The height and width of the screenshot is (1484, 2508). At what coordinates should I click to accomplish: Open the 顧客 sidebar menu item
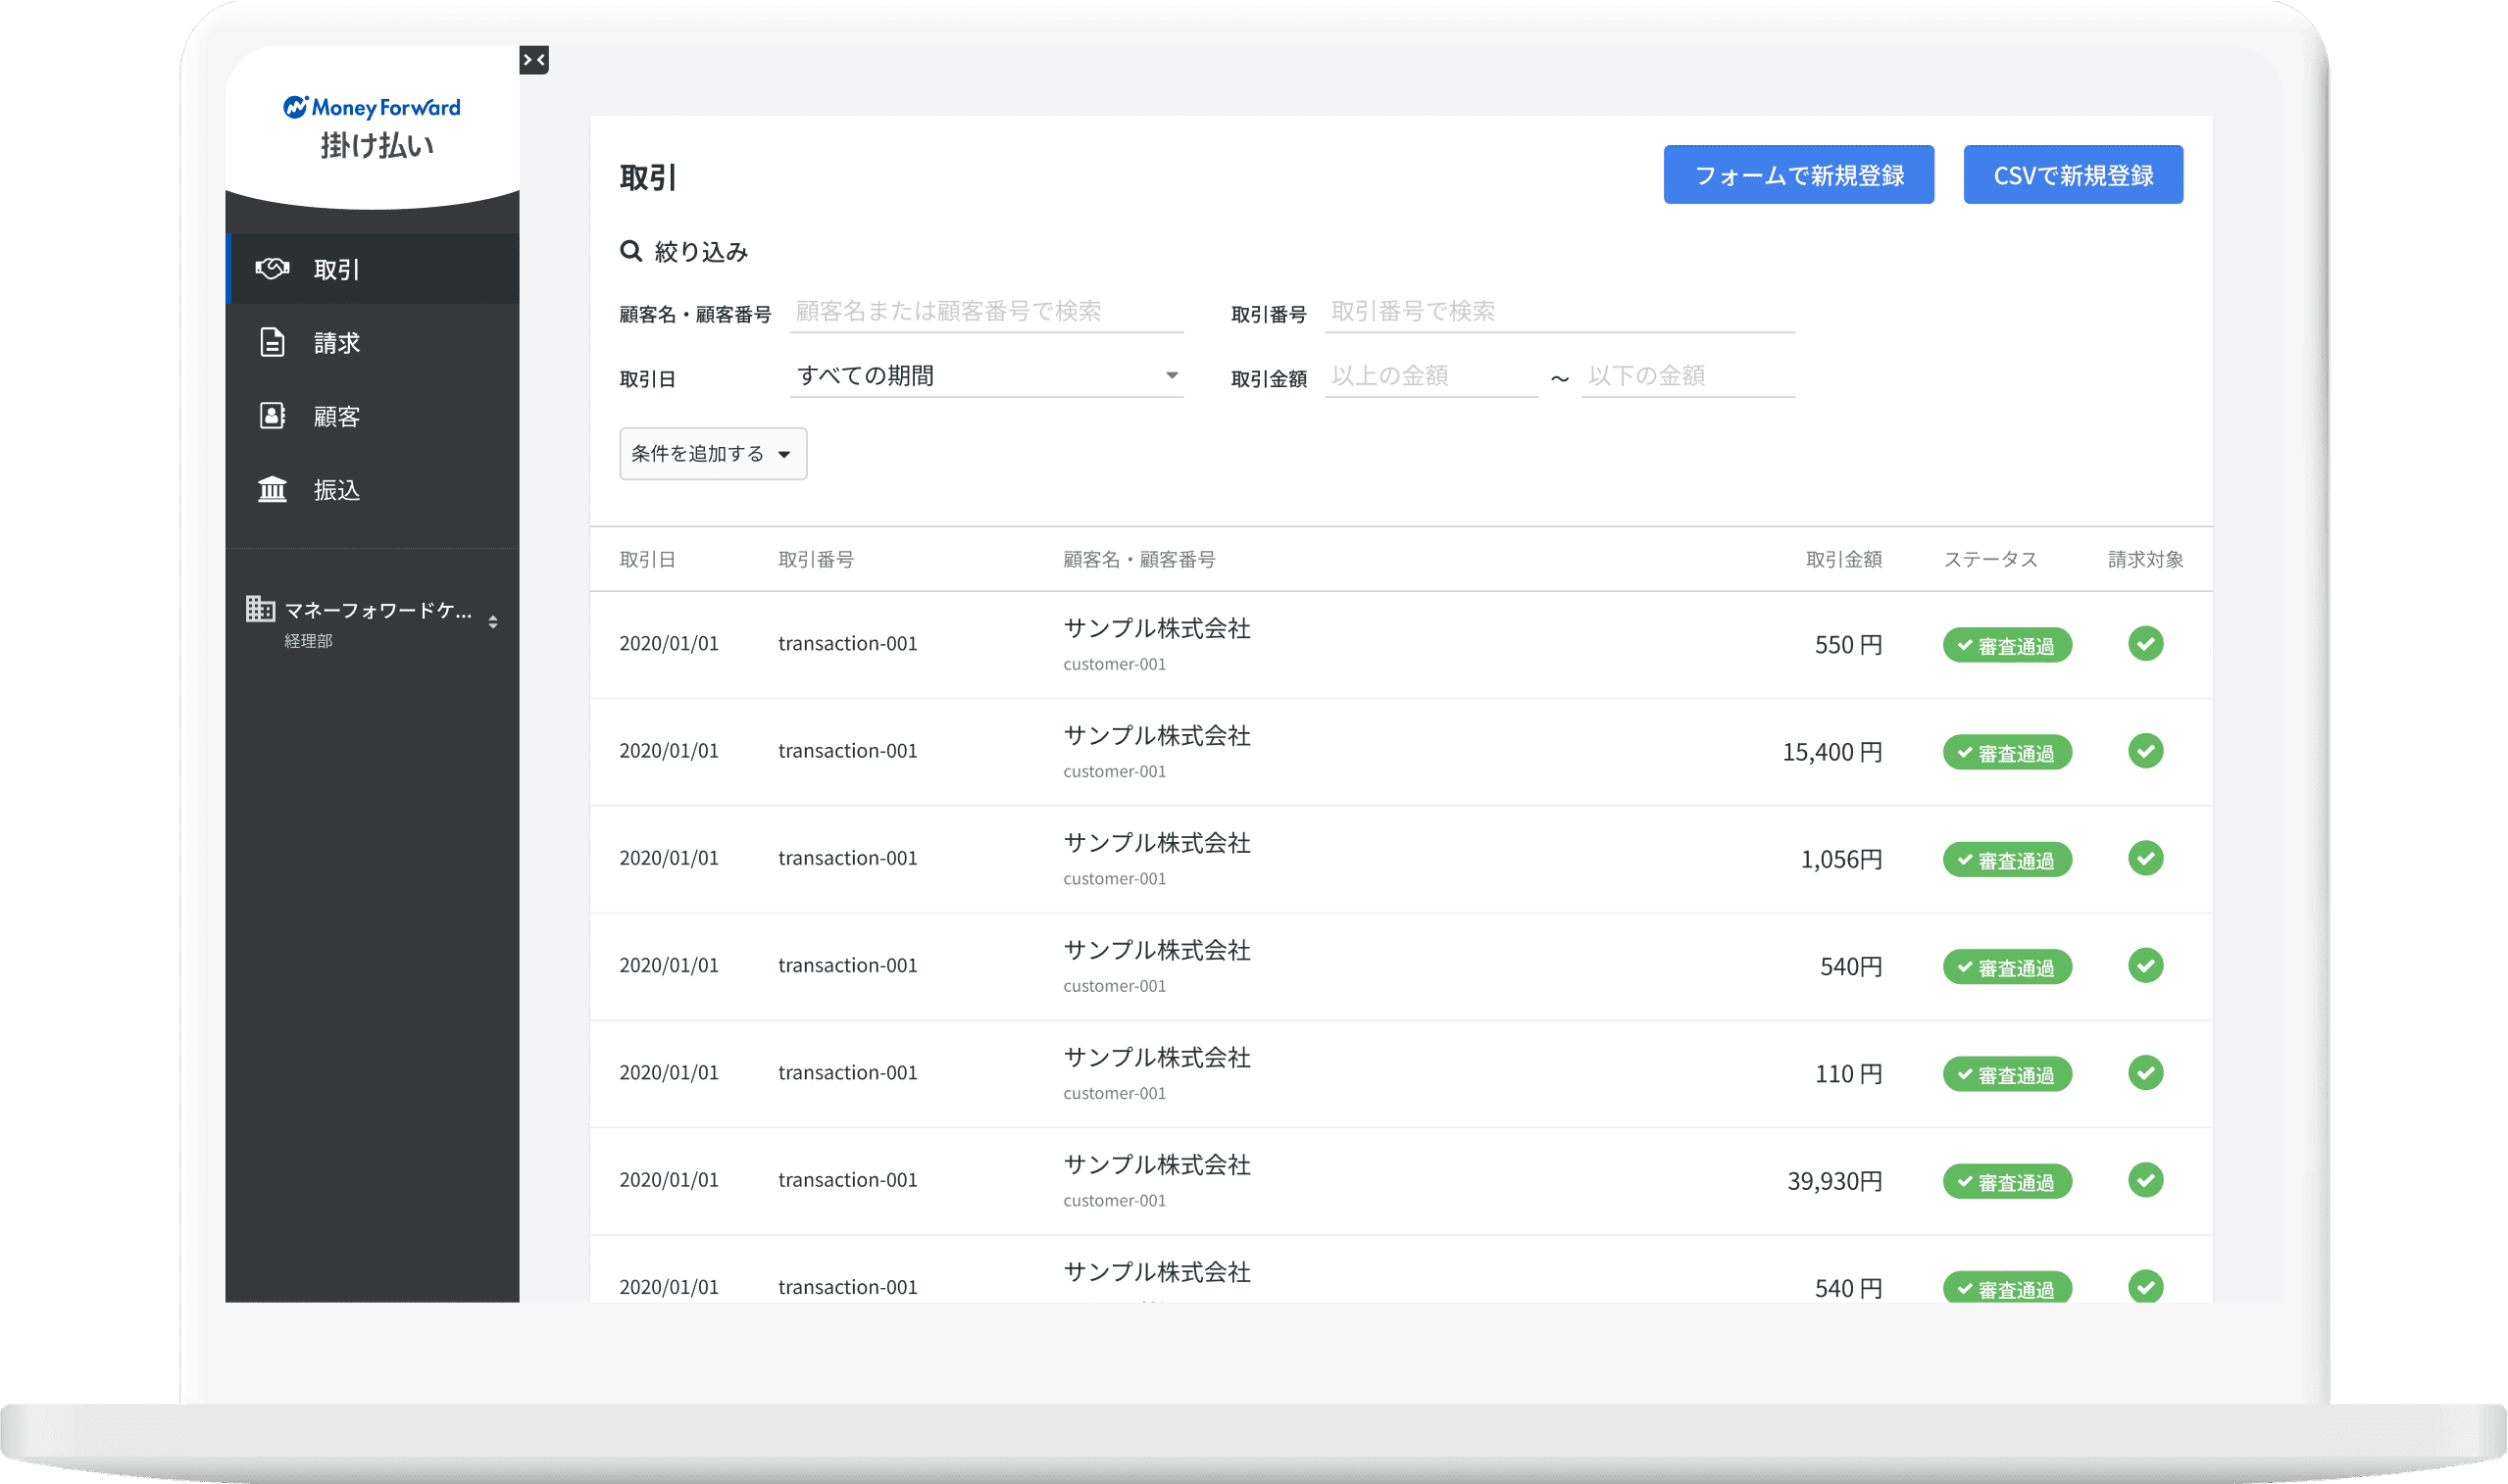(x=336, y=417)
